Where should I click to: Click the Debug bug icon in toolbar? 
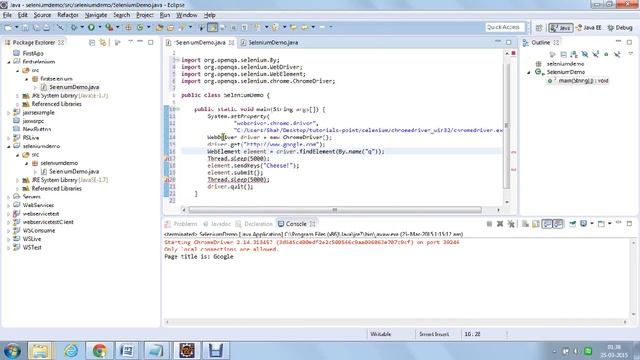tap(74, 27)
